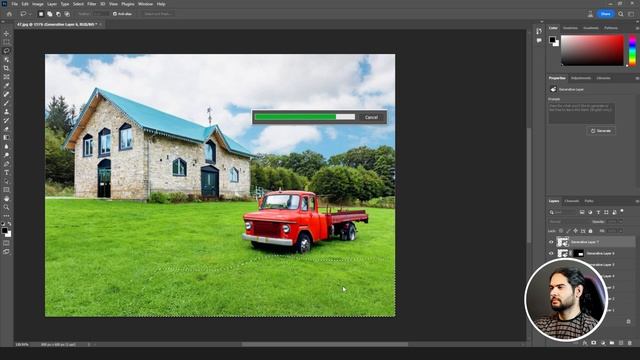The height and width of the screenshot is (360, 640).
Task: Switch to the Channels tab
Action: tap(571, 201)
